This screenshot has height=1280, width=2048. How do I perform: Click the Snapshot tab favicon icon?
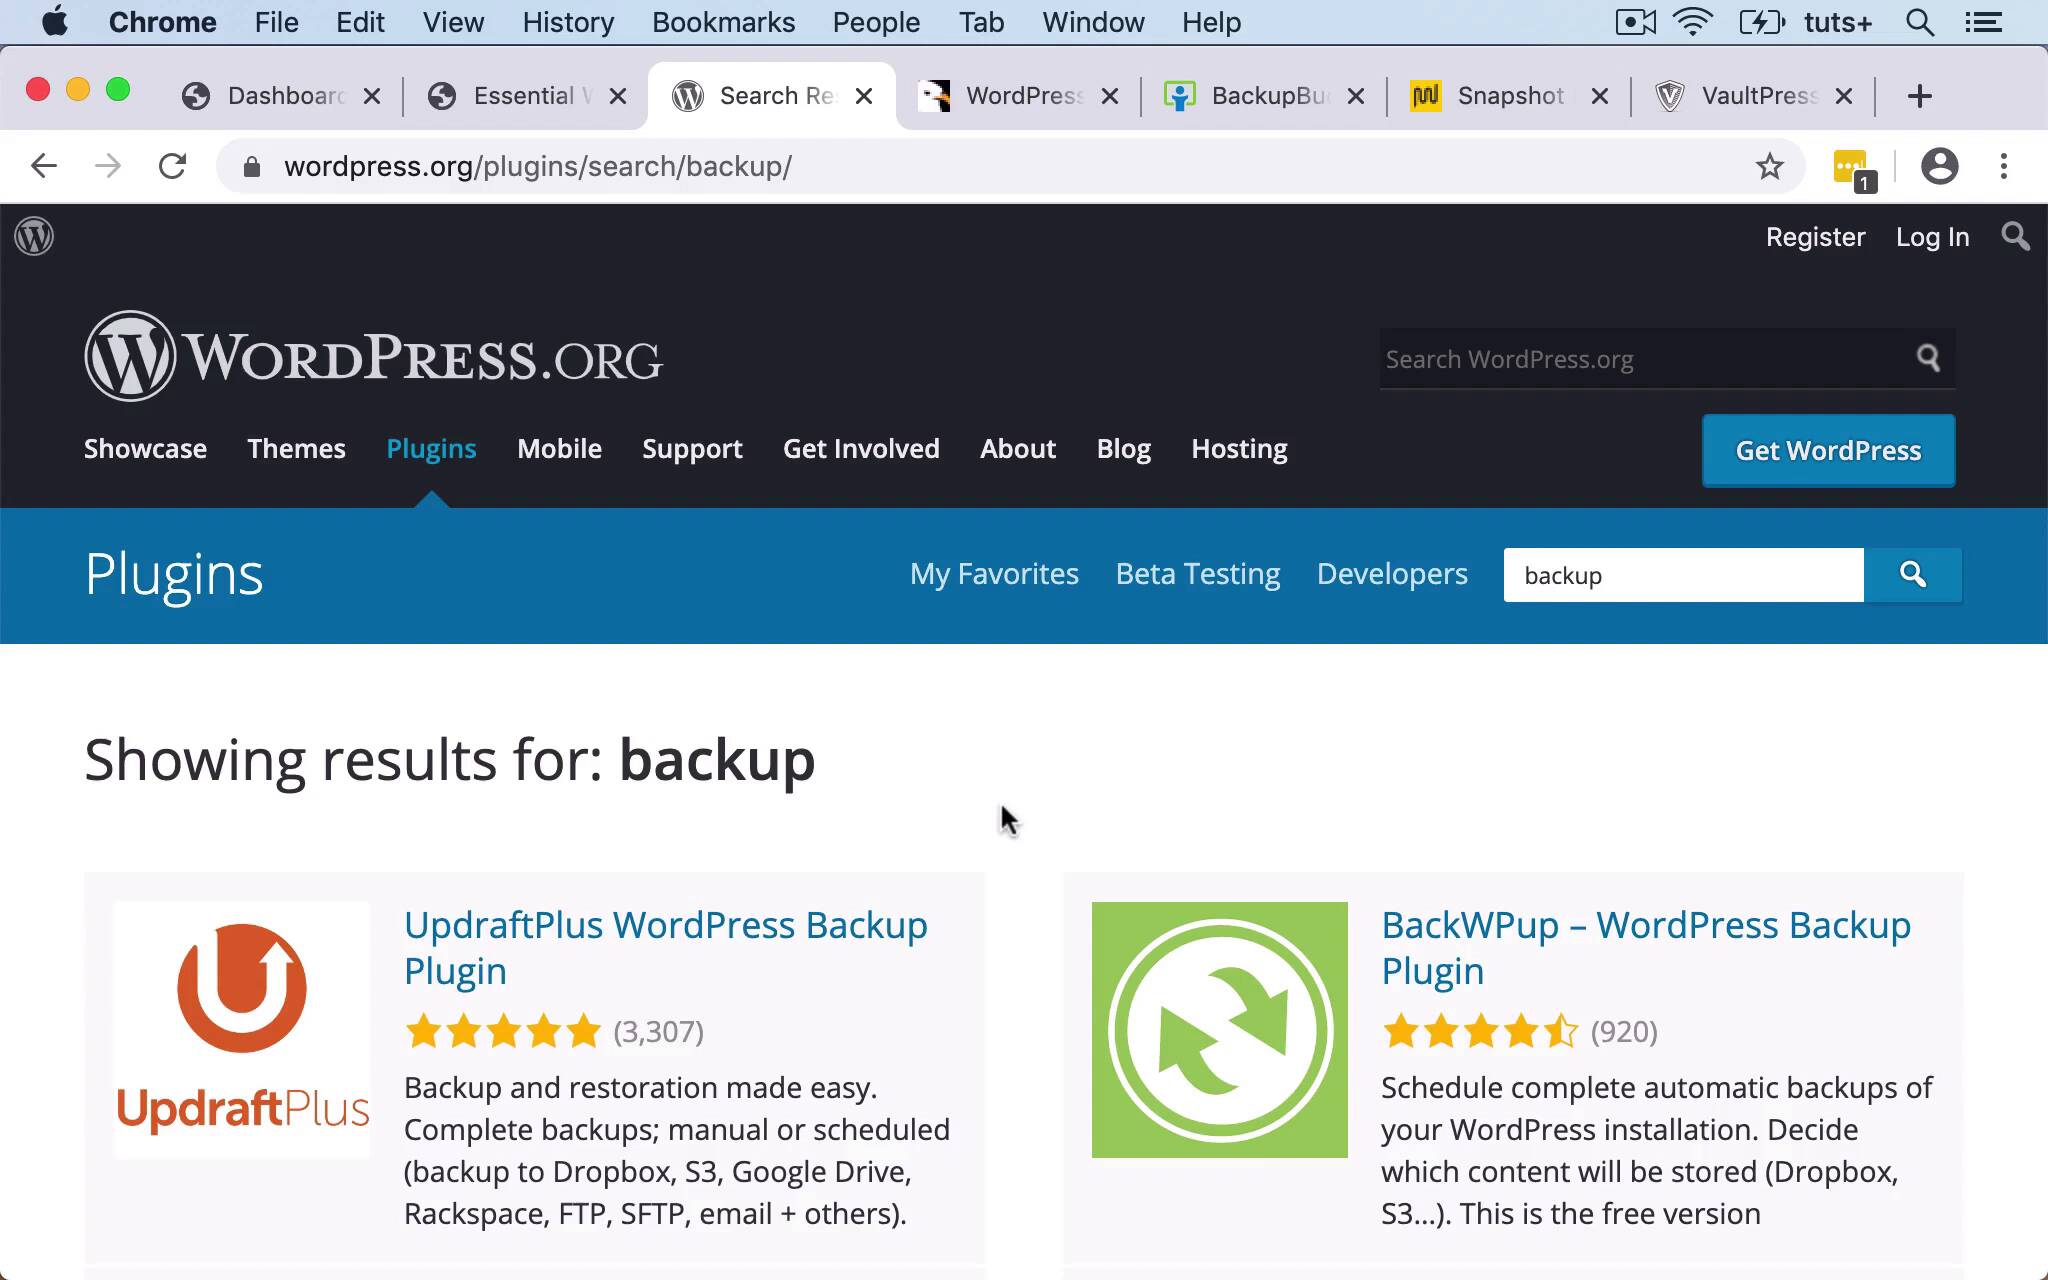point(1423,96)
